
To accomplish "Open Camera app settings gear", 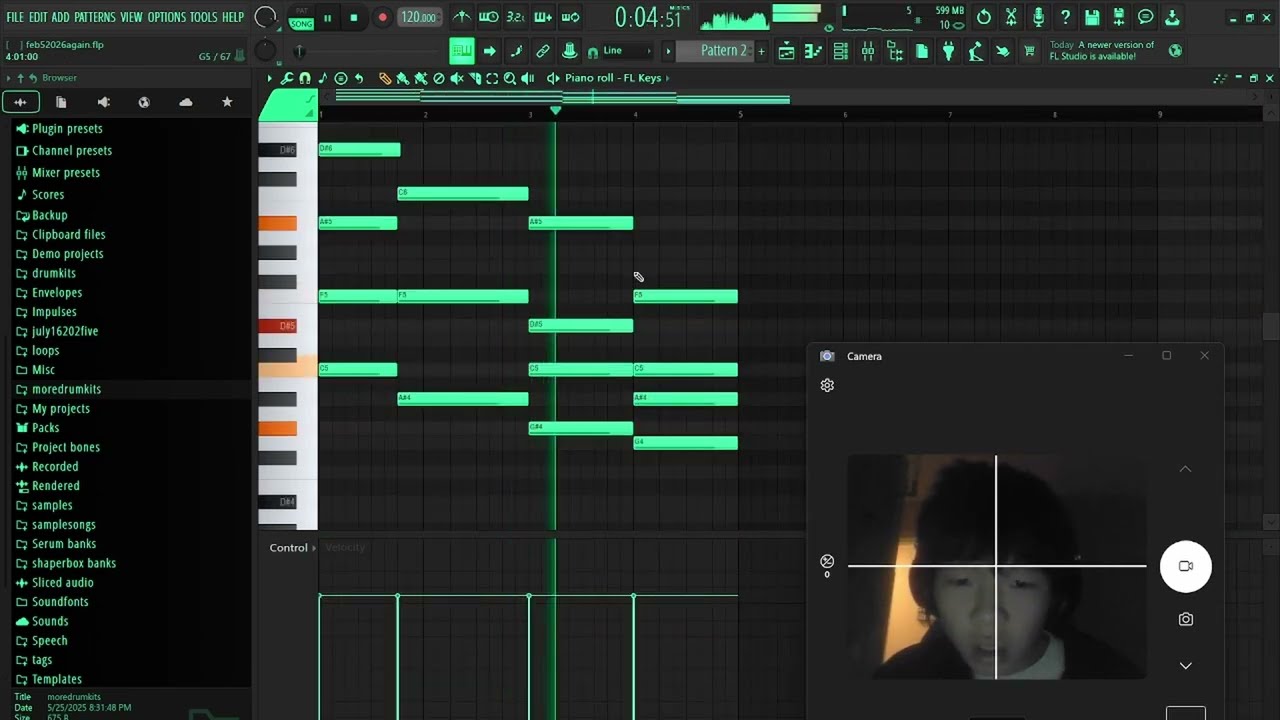I will [827, 385].
